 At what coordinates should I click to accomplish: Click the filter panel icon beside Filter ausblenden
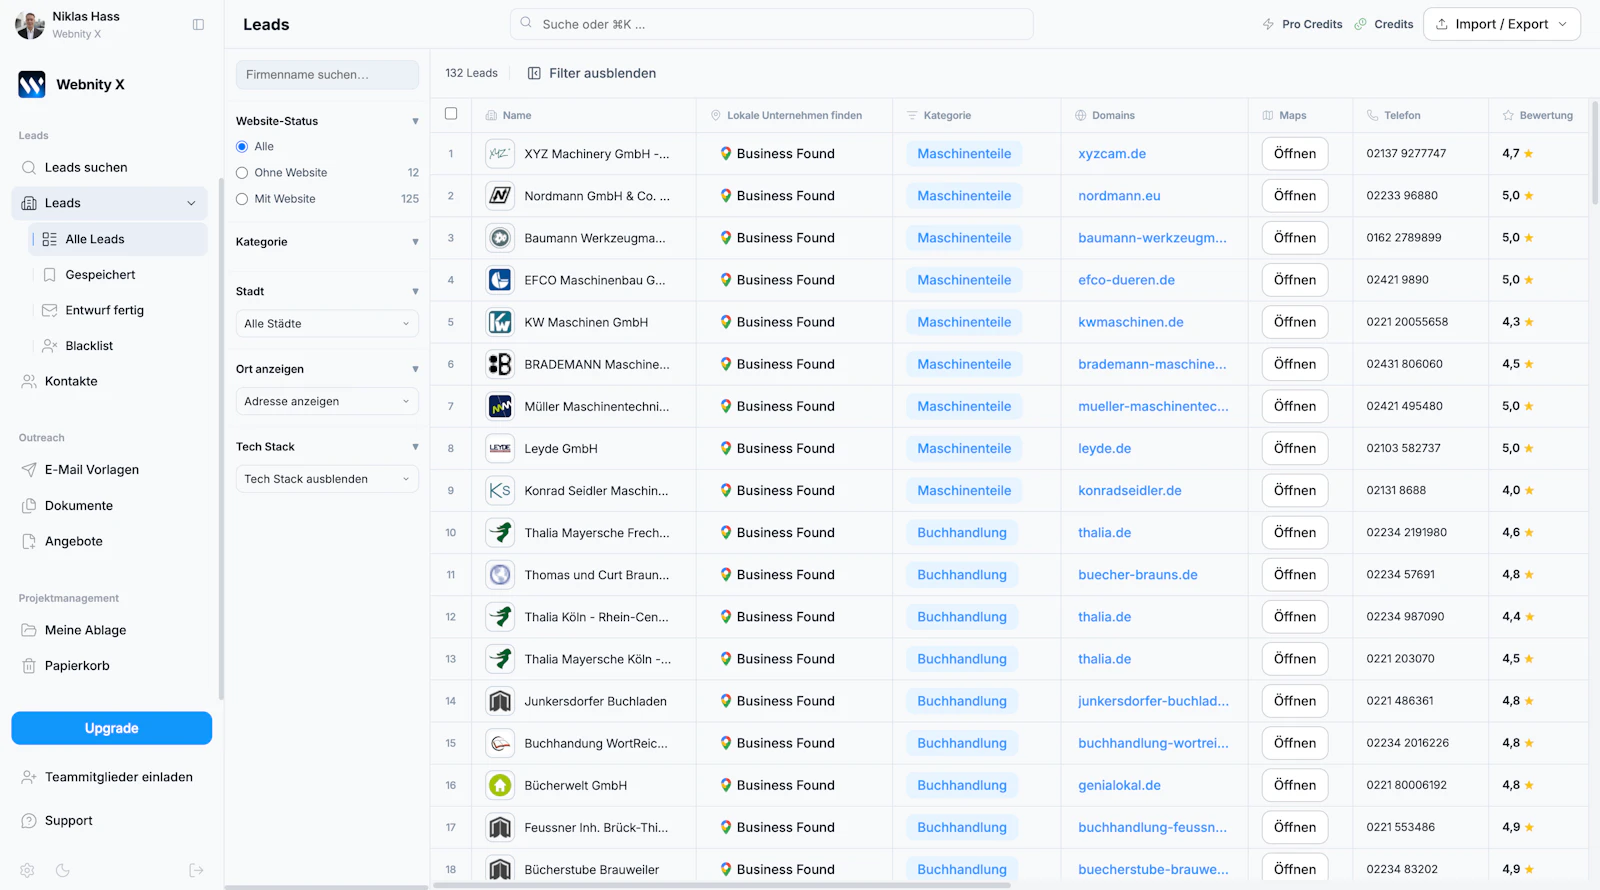[x=534, y=73]
